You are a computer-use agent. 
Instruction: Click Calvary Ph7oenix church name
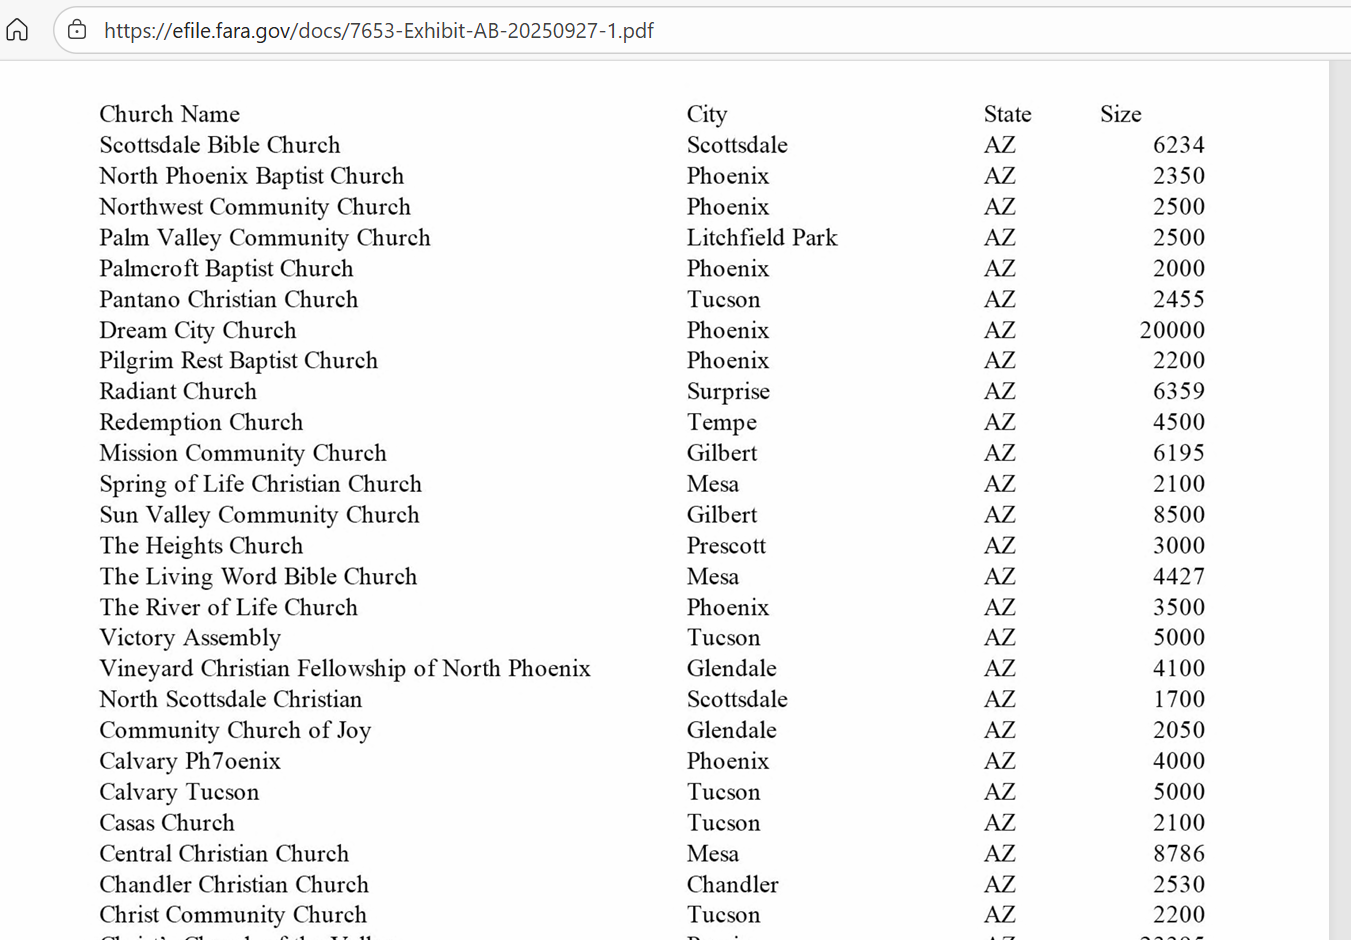[x=189, y=761]
